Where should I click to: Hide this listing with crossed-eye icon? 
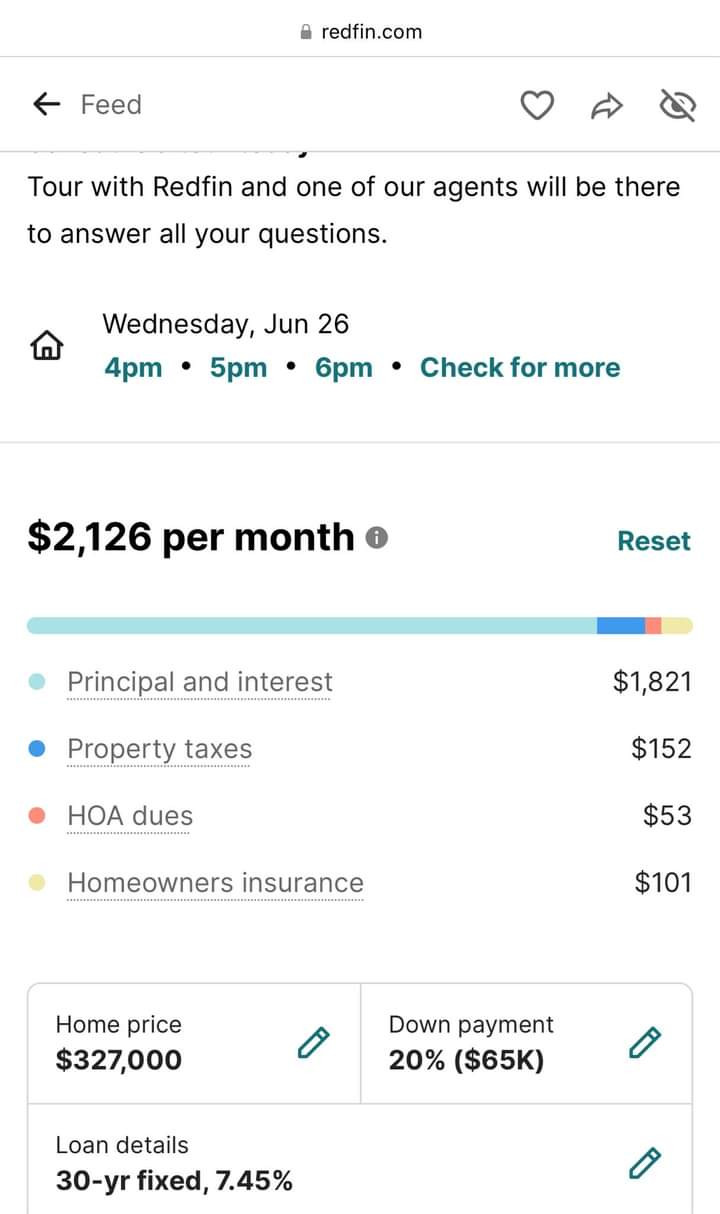click(x=678, y=105)
